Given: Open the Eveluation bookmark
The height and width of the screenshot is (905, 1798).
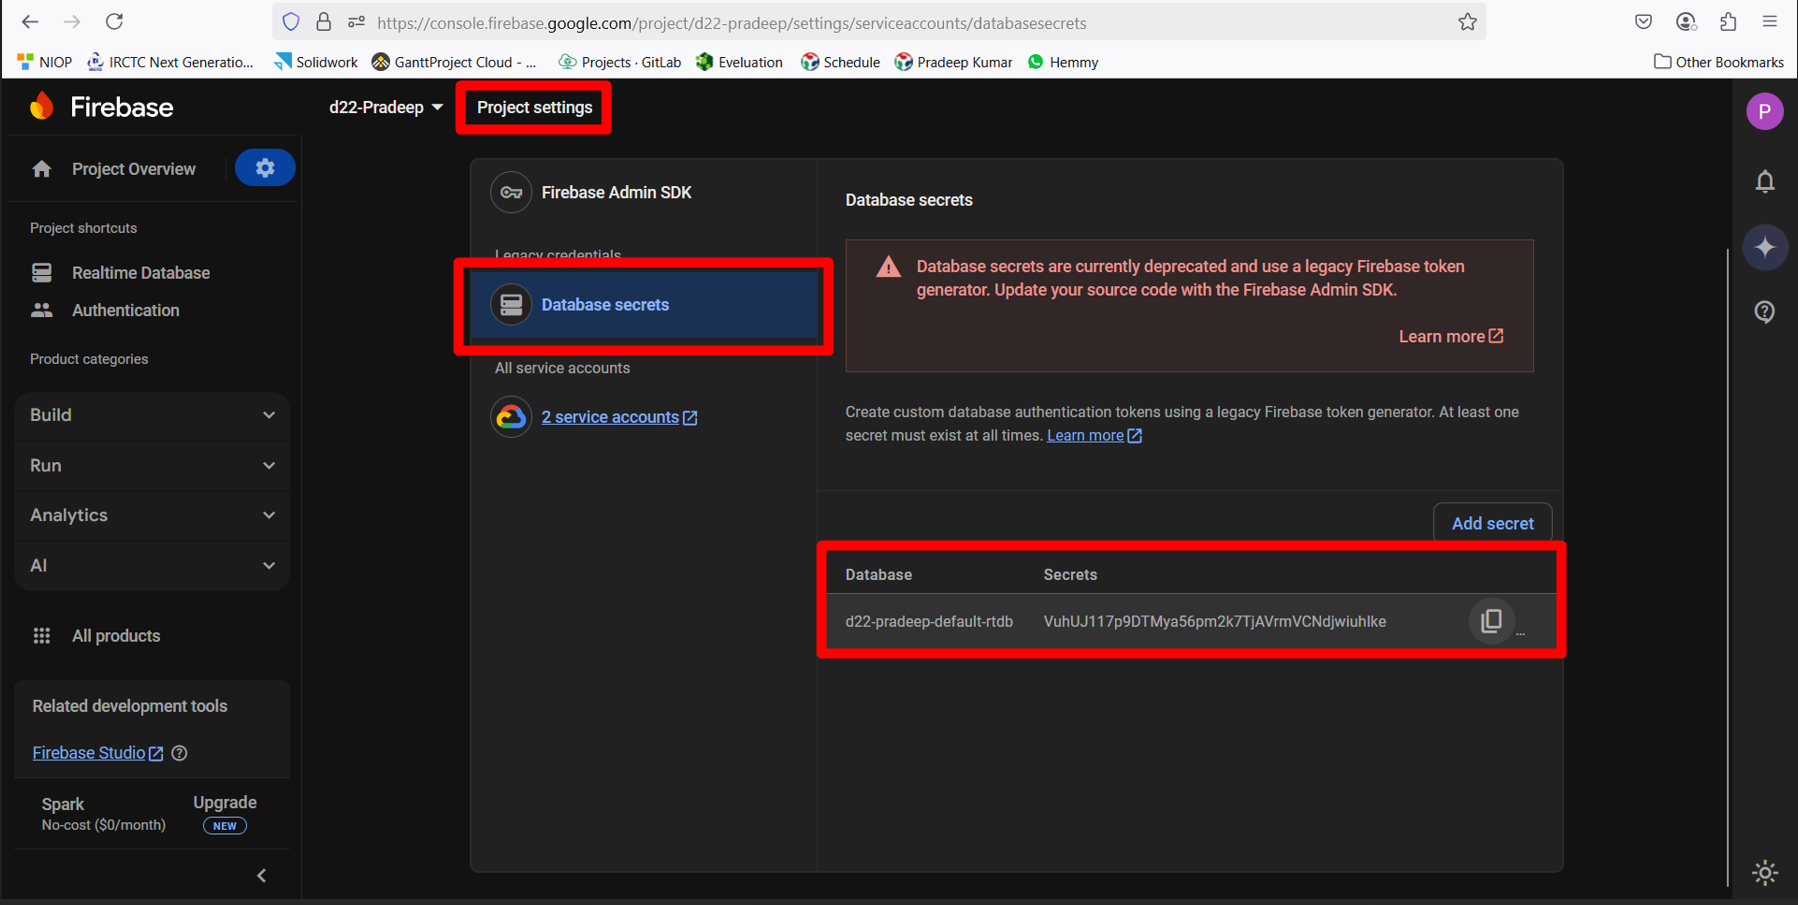Looking at the screenshot, I should 740,62.
